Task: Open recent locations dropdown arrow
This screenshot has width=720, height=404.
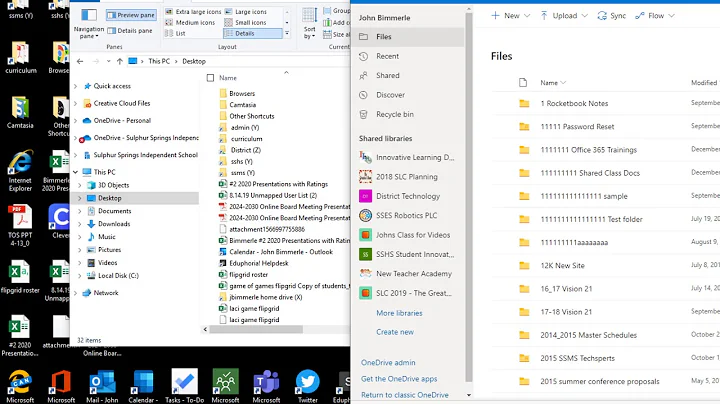Action: coord(108,61)
